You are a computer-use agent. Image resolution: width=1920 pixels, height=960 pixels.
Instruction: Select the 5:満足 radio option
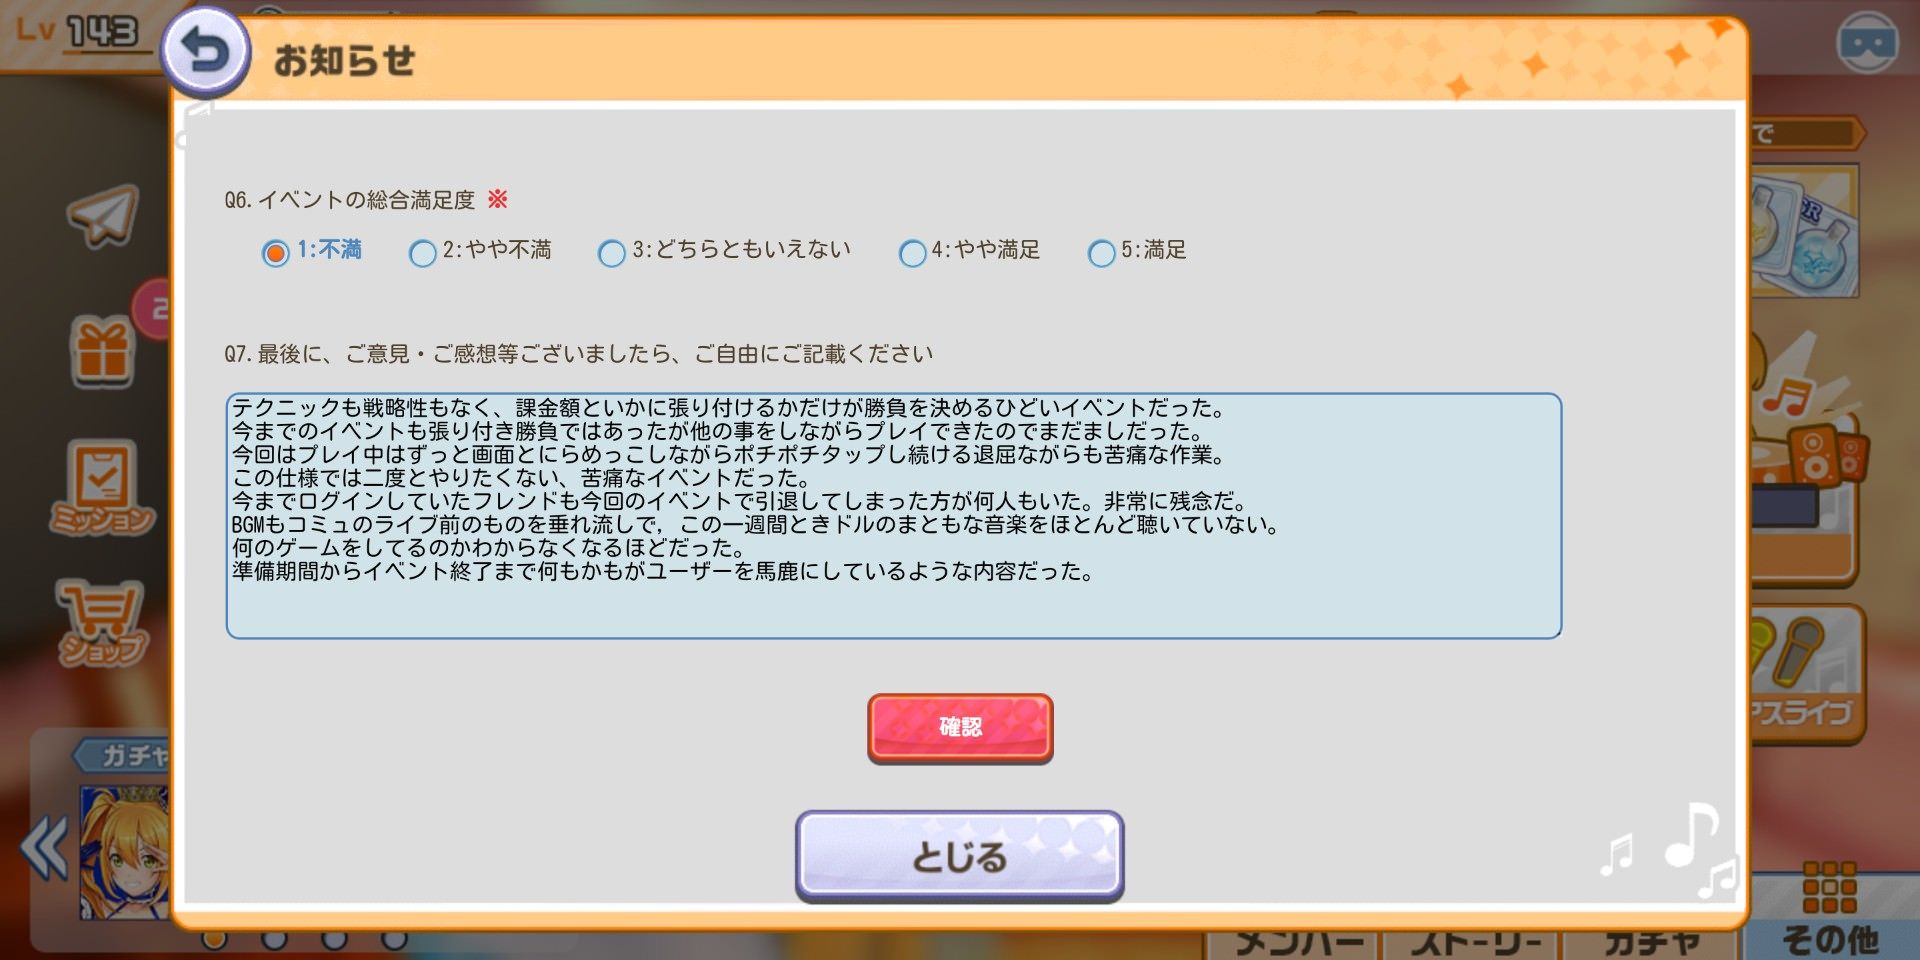coord(1101,253)
